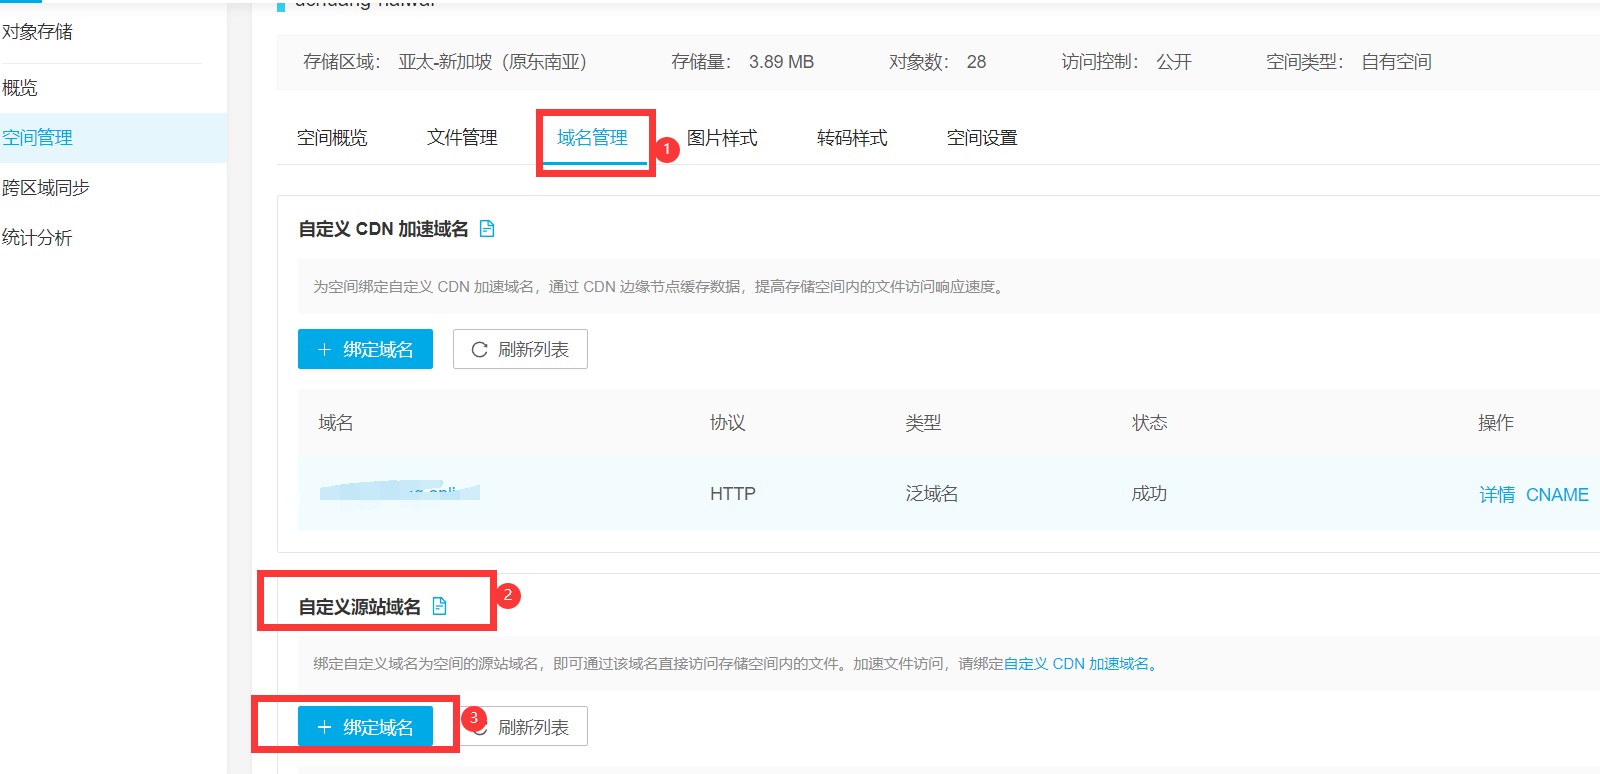Click 绑定域名 under 自定义源站域名

click(365, 727)
